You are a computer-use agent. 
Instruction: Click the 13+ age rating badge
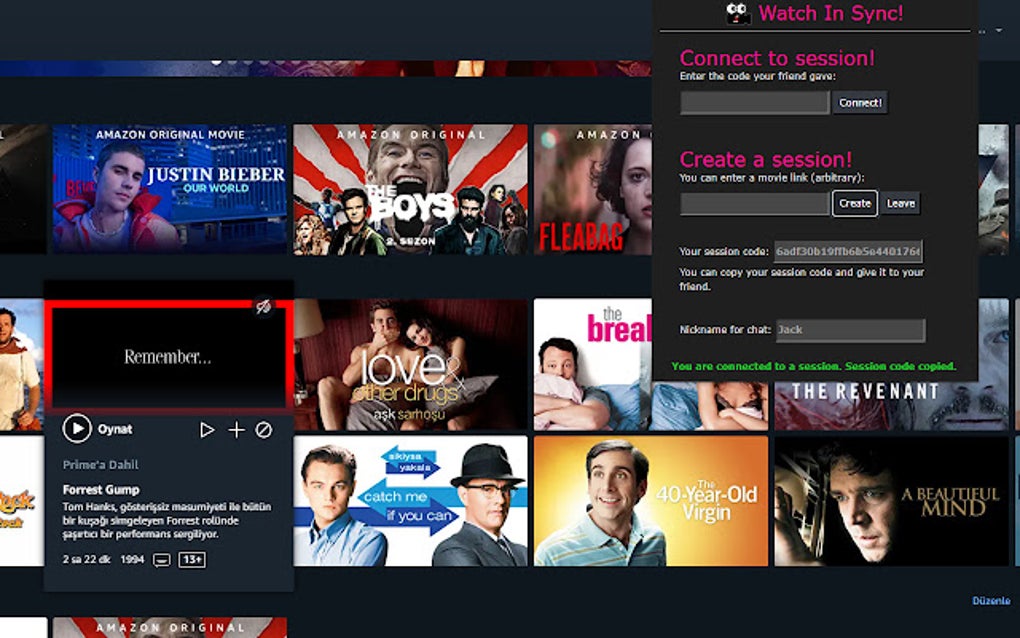(190, 560)
